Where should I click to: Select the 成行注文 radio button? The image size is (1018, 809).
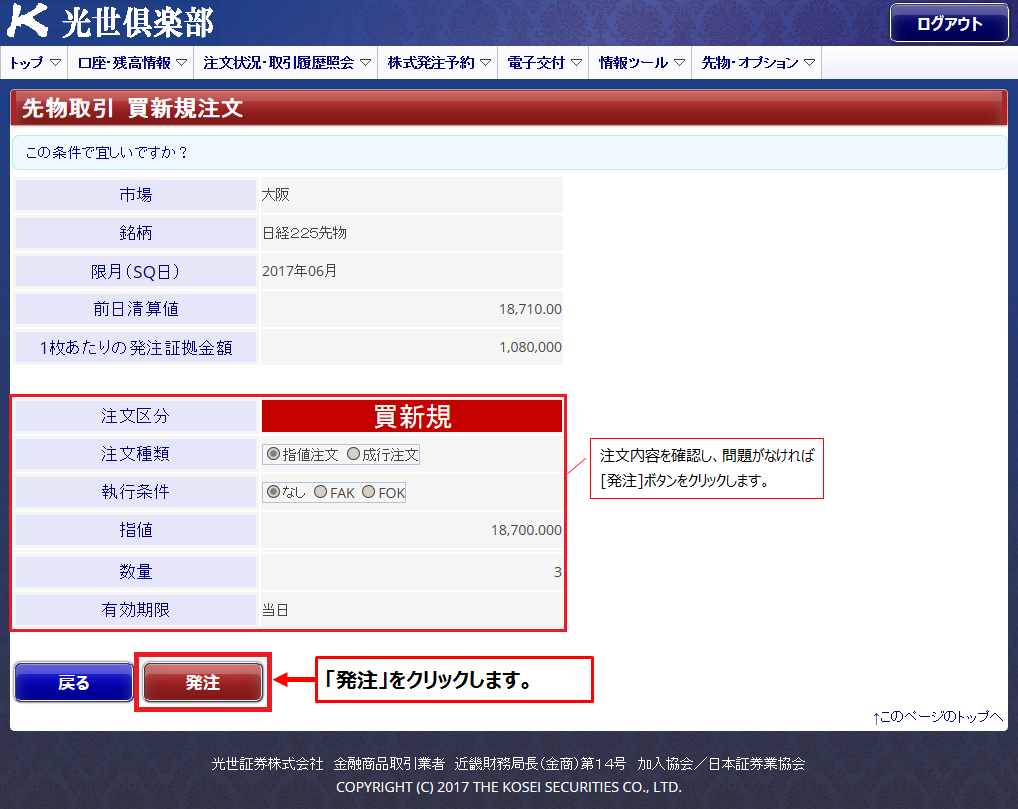tap(353, 454)
